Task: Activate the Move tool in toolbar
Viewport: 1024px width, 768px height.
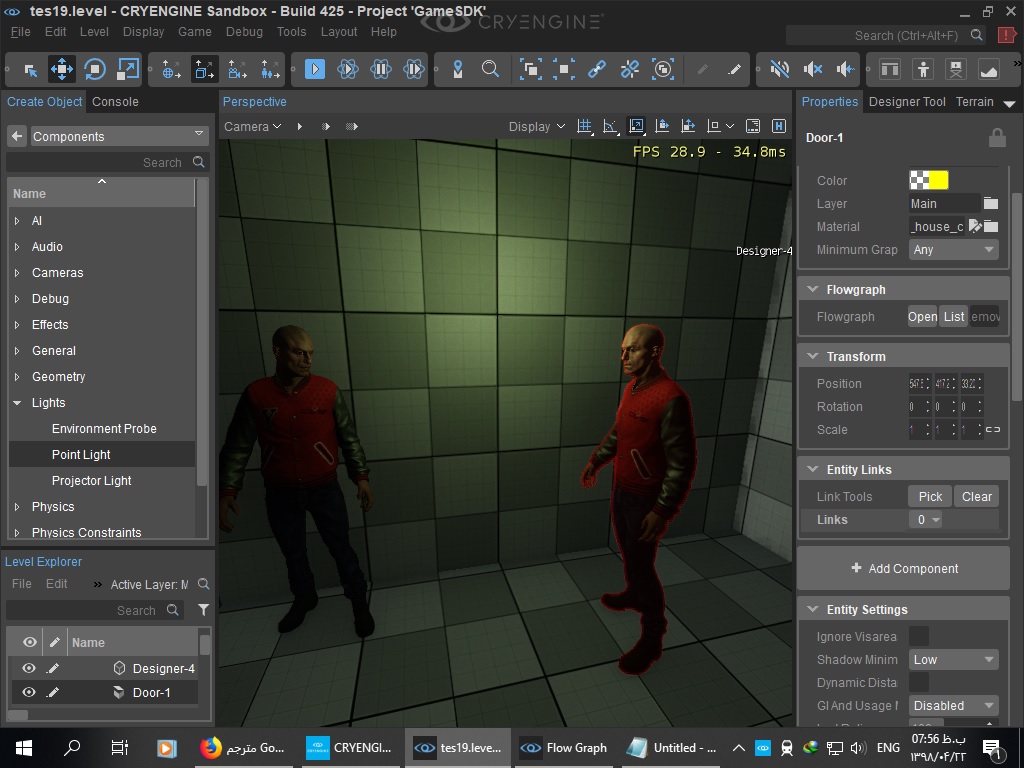Action: 62,69
